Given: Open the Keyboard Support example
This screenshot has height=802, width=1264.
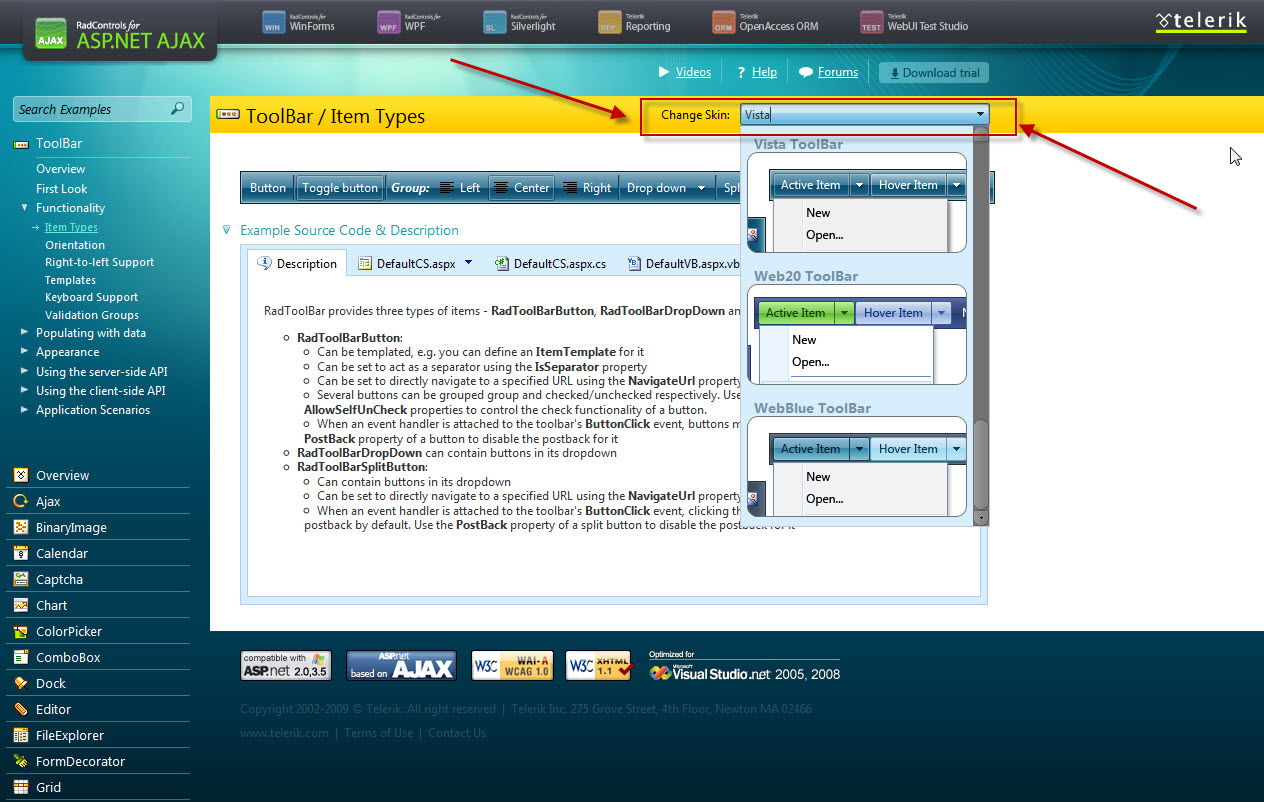Looking at the screenshot, I should pos(91,297).
